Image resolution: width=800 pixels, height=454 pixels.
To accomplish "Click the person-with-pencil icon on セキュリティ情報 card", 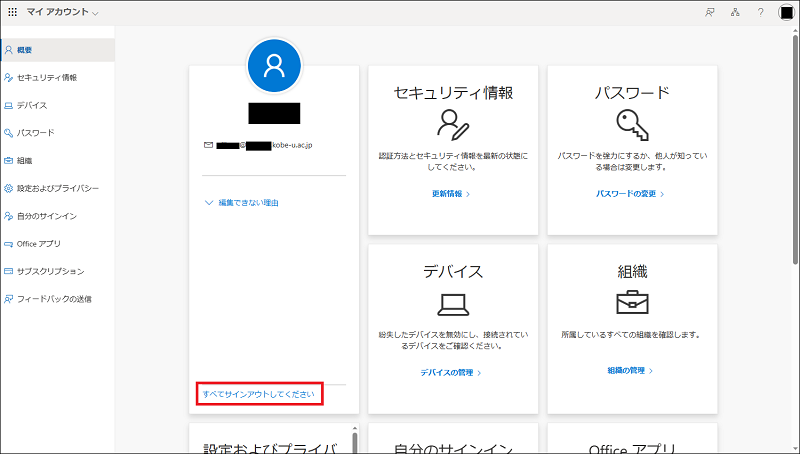I will 453,125.
